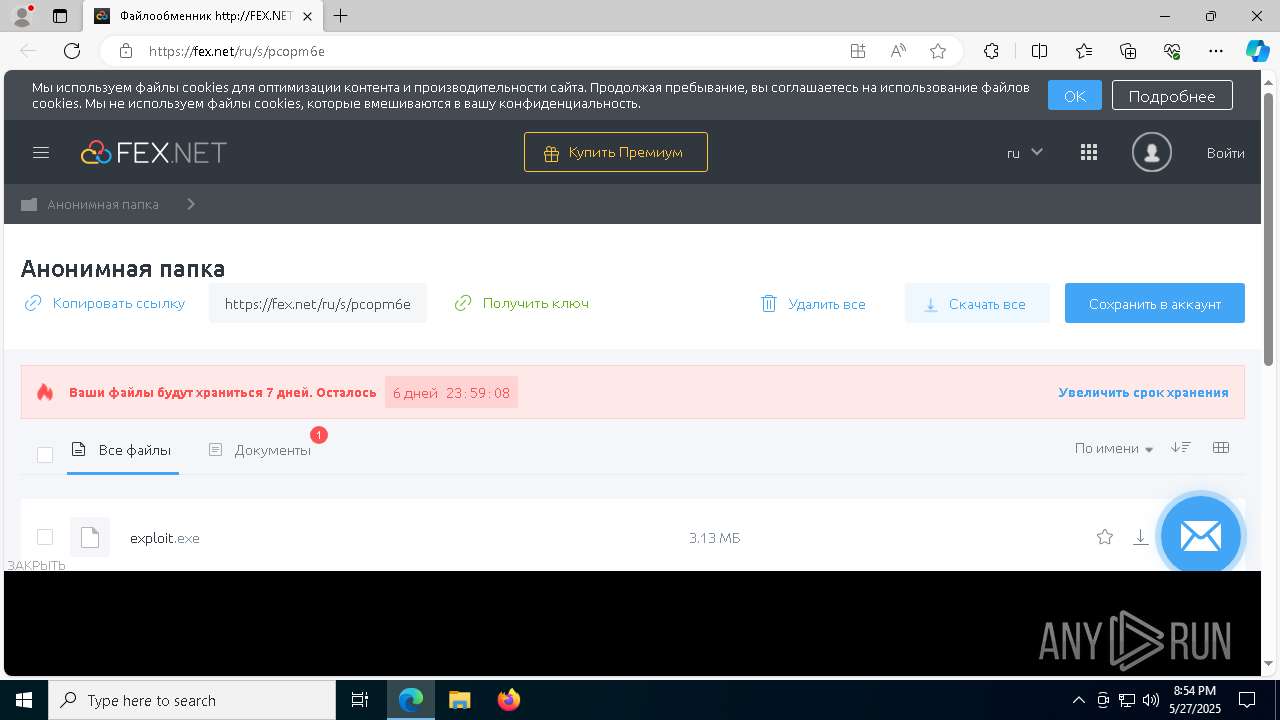The image size is (1280, 720).
Task: Open a new browser tab
Action: (x=341, y=16)
